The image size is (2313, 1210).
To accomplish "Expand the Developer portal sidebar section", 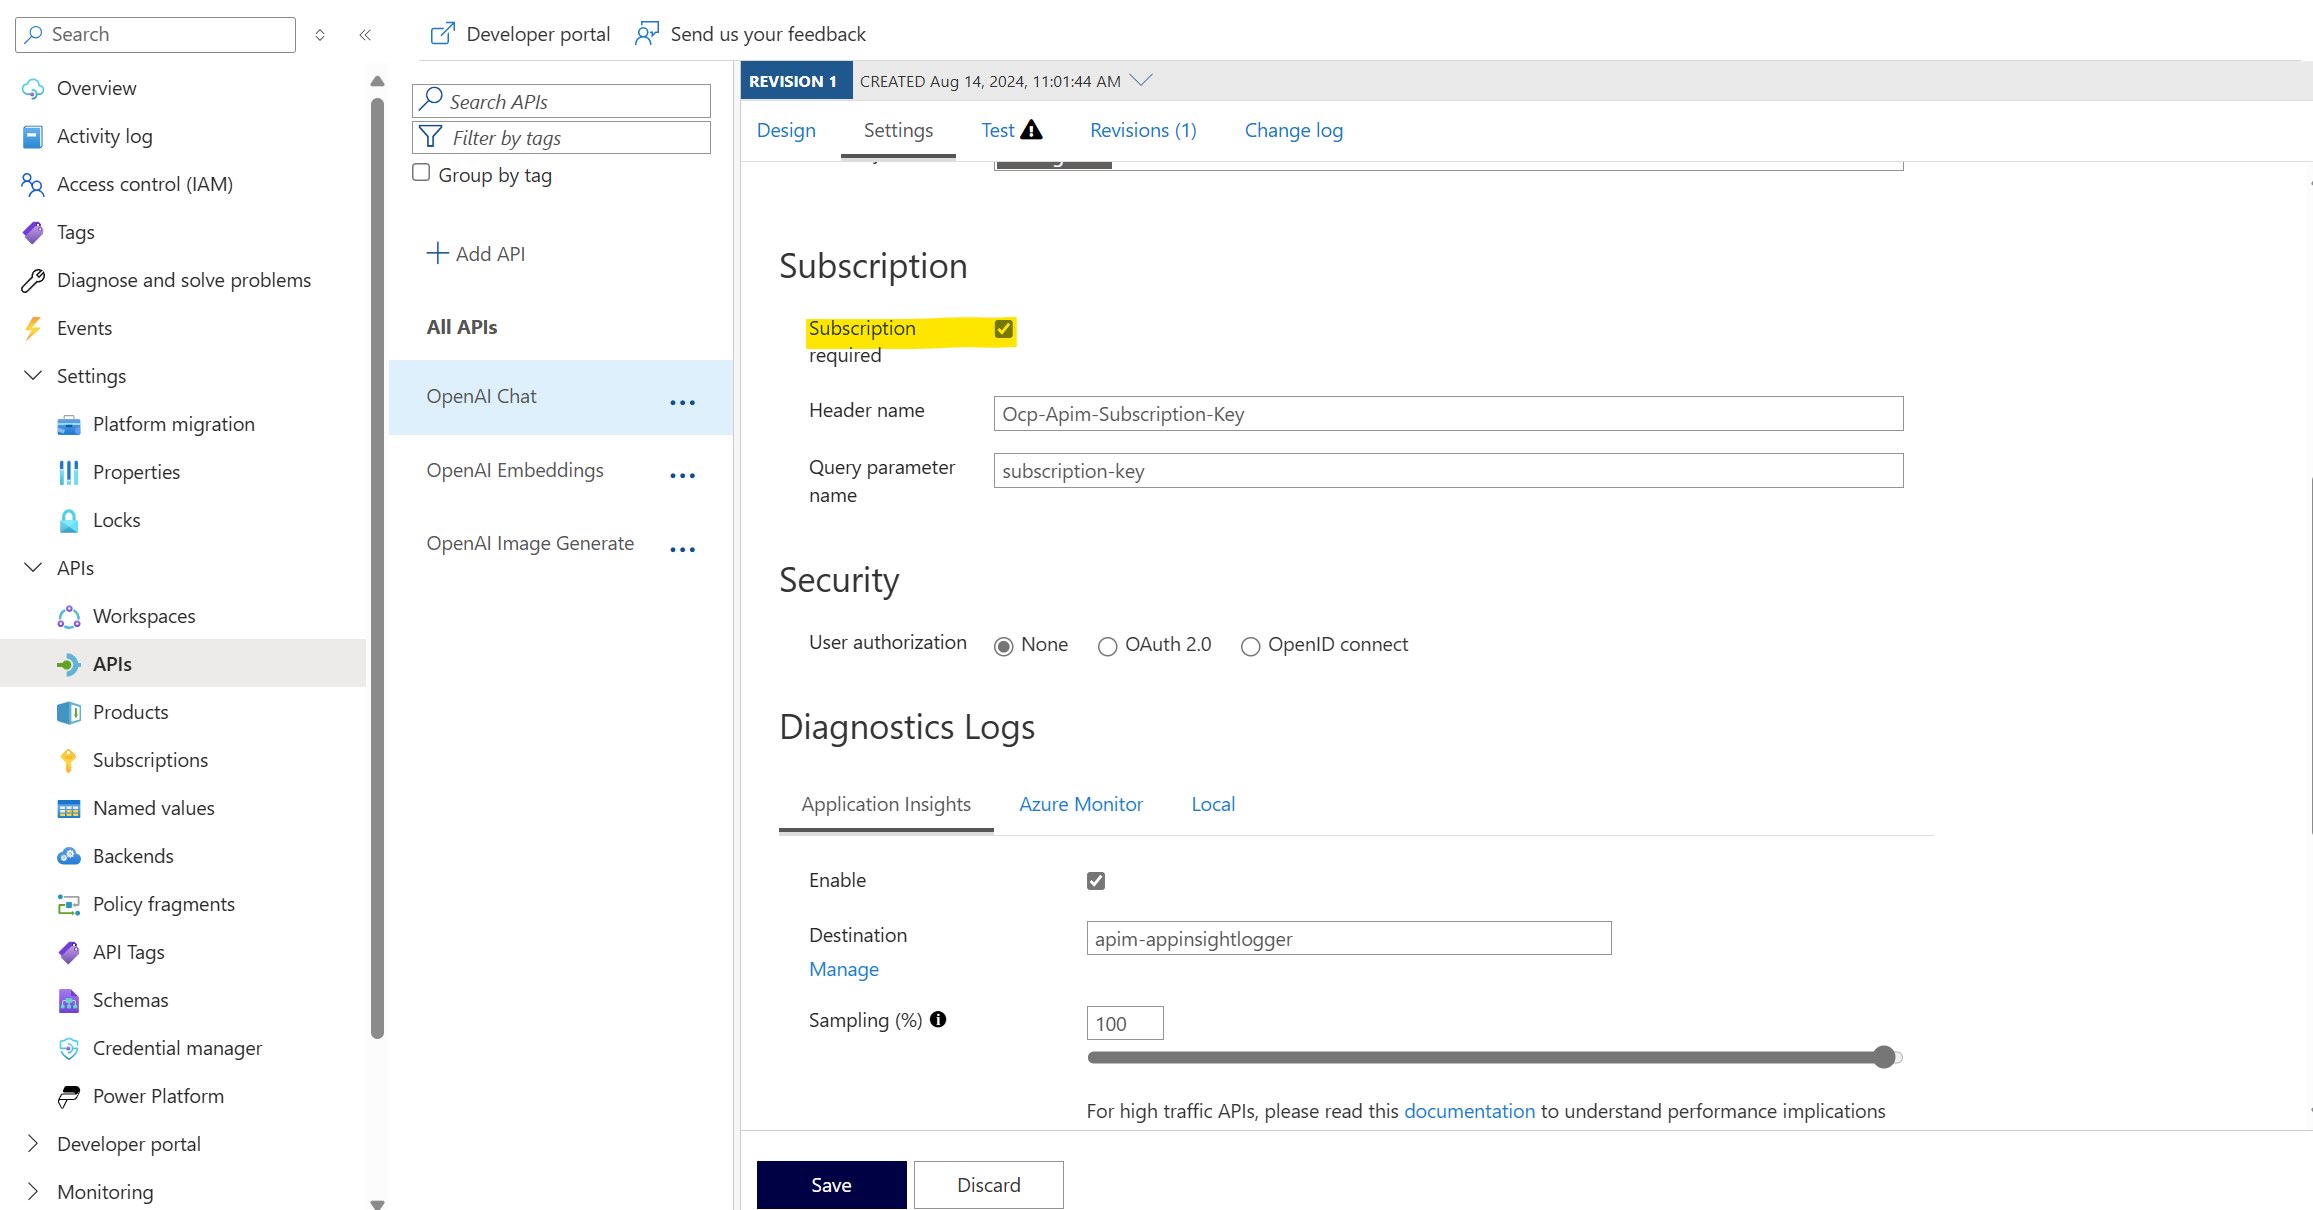I will (33, 1143).
